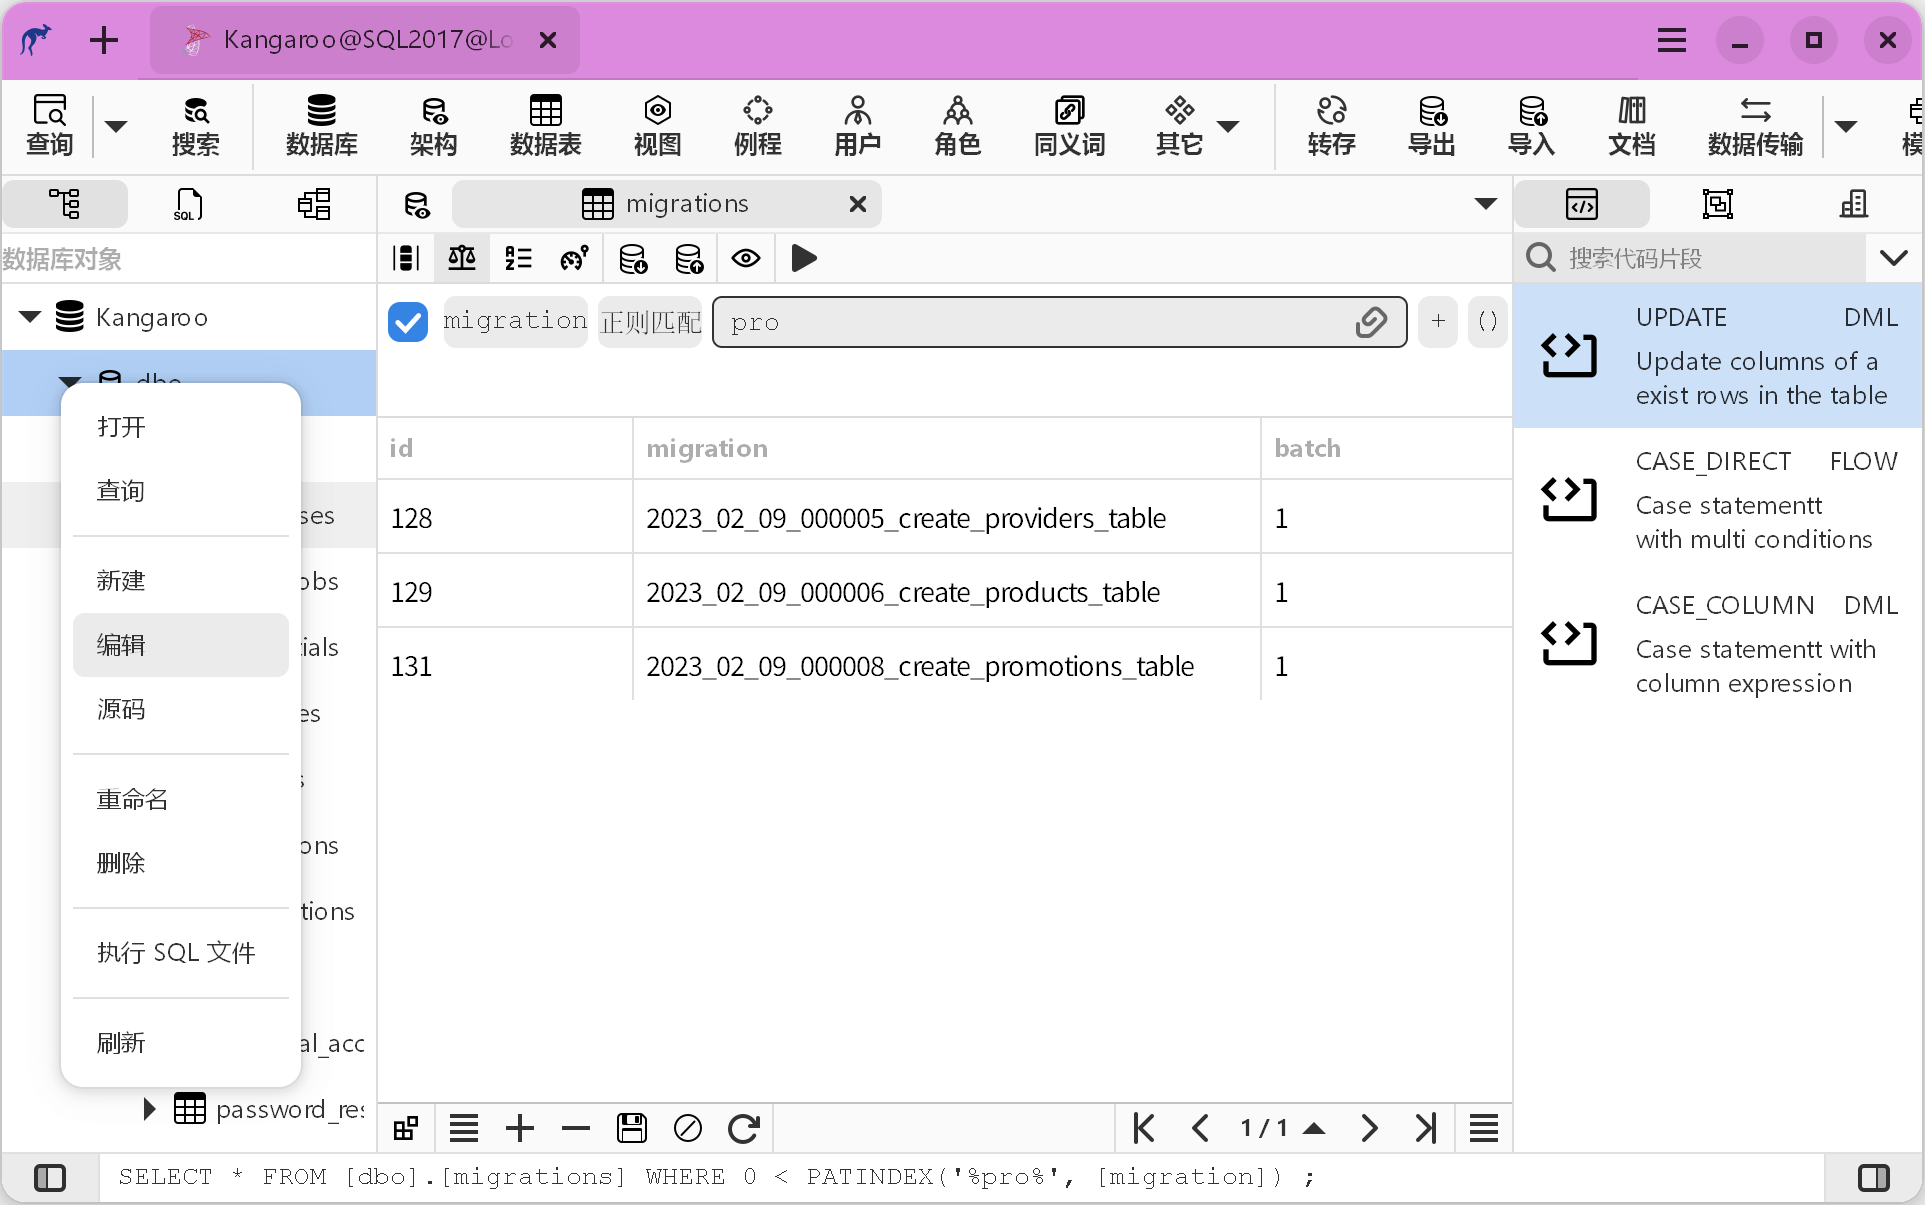Toggle the eye preview icon in table toolbar
The height and width of the screenshot is (1205, 1925).
point(746,259)
